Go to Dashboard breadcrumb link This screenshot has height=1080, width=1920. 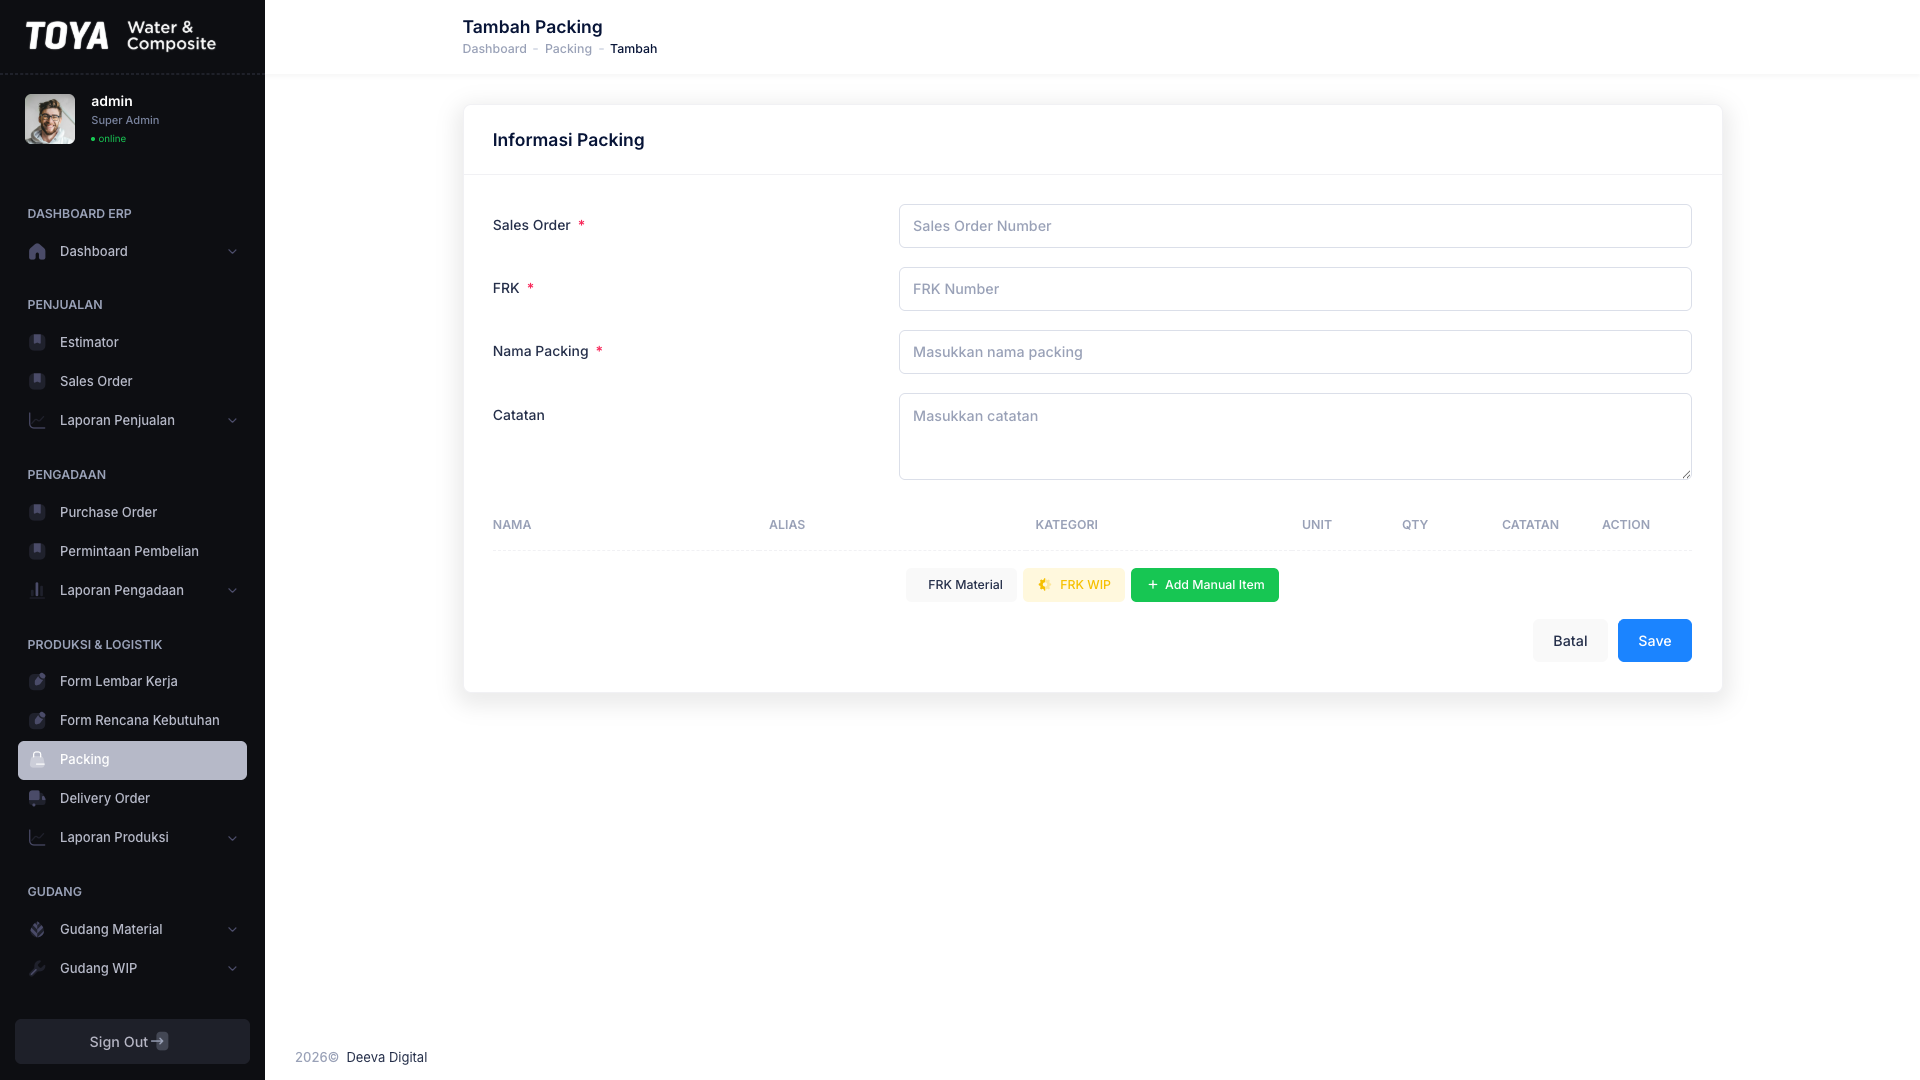click(494, 49)
